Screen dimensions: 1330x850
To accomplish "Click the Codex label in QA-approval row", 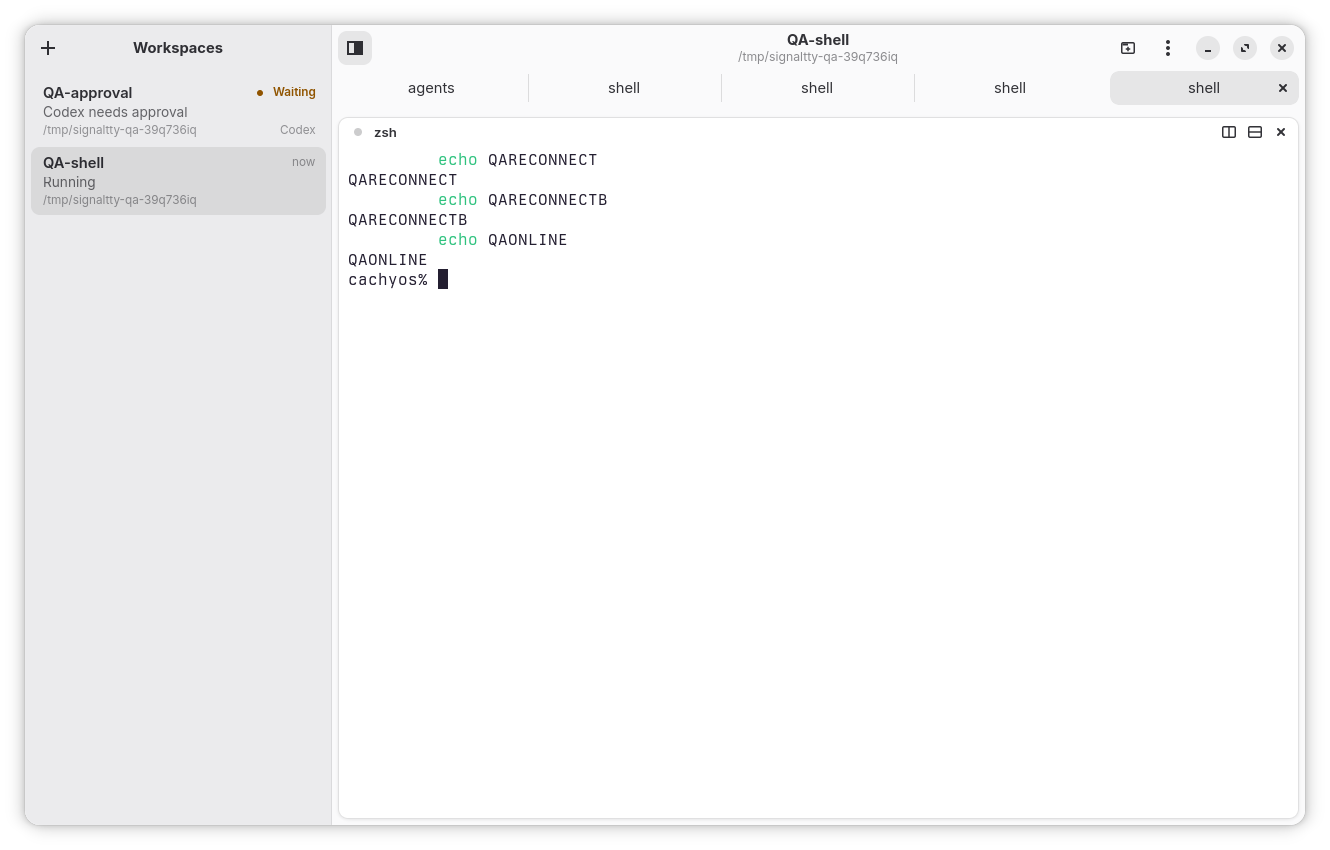I will coord(297,130).
